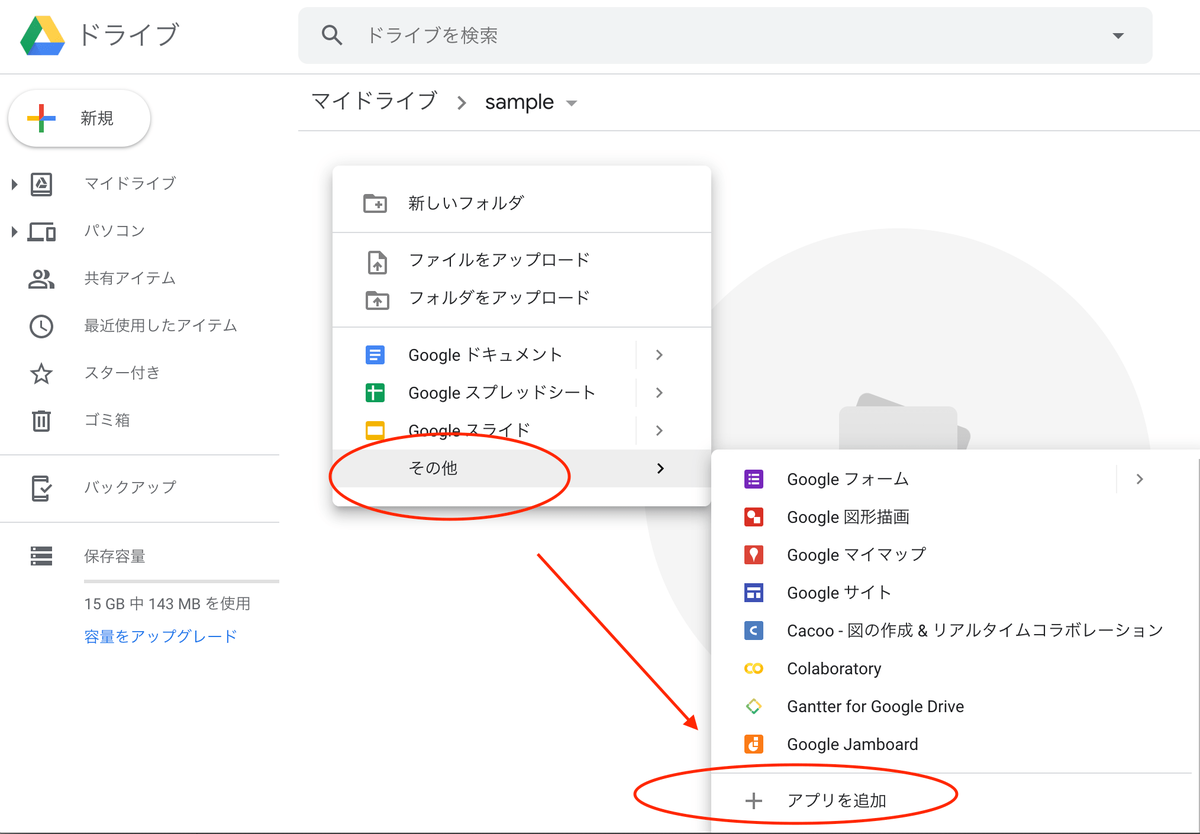The width and height of the screenshot is (1200, 834).
Task: Click the search magnifier icon
Action: click(x=332, y=35)
